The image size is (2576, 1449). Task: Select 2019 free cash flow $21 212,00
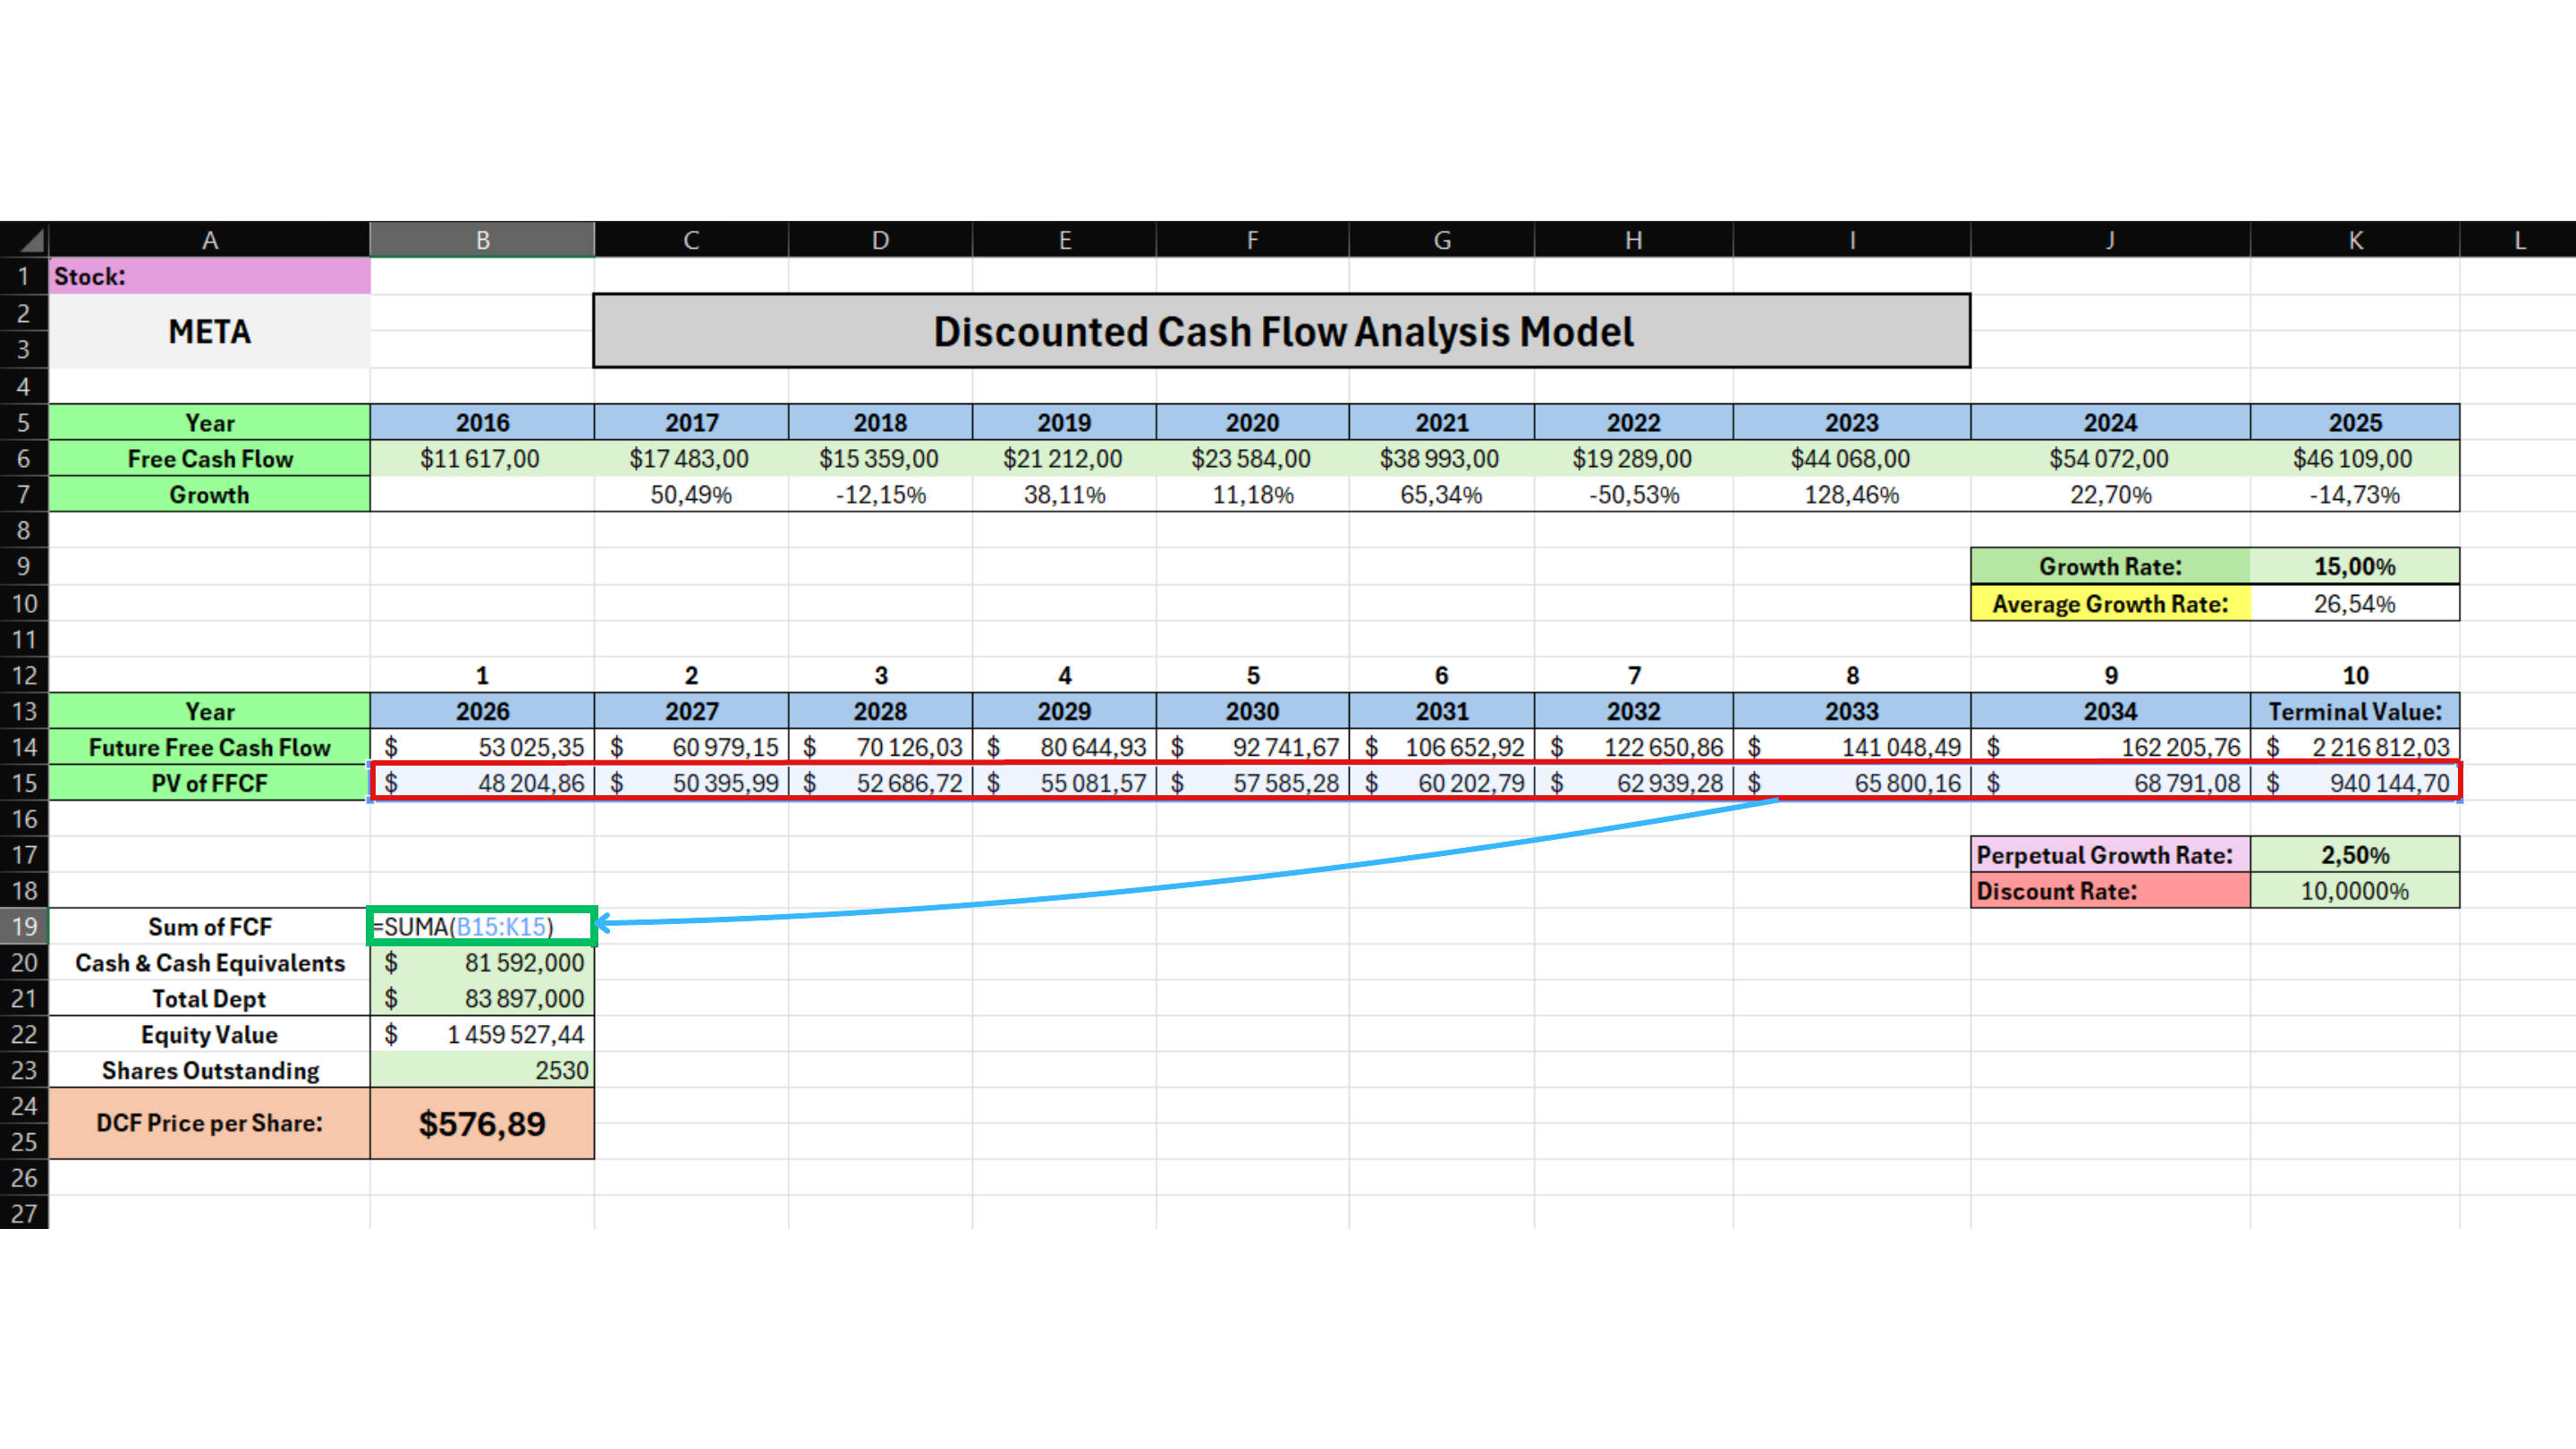coord(1064,458)
